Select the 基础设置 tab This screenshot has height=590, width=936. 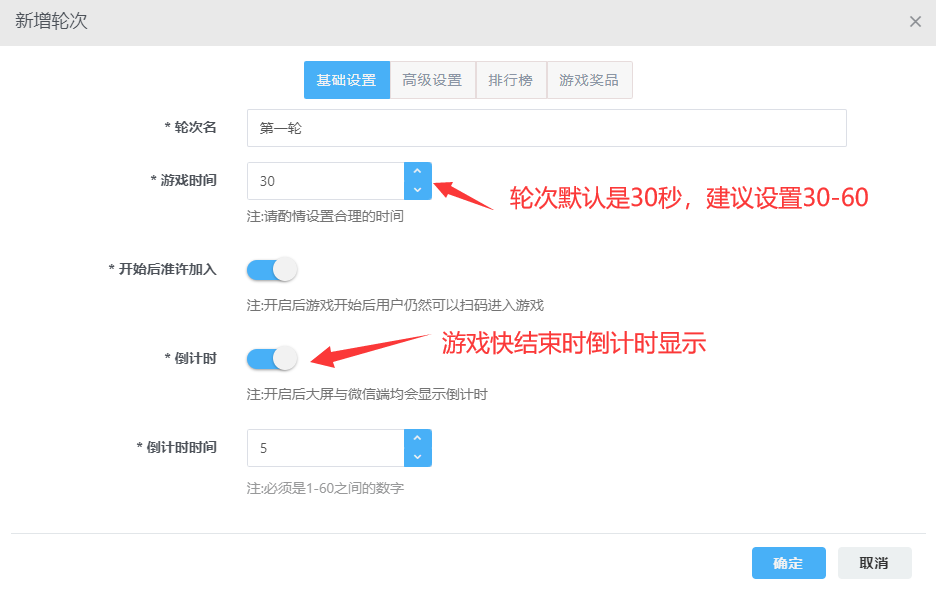pos(346,79)
